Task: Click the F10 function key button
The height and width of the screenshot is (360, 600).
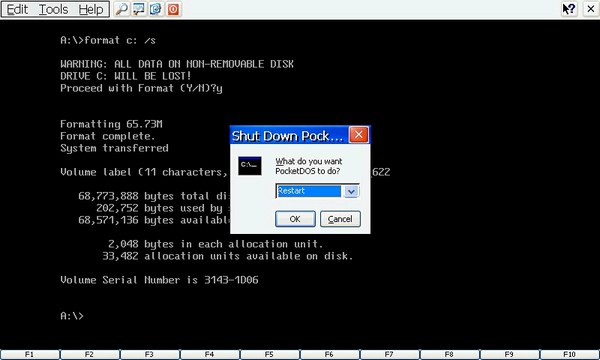Action: coord(569,355)
